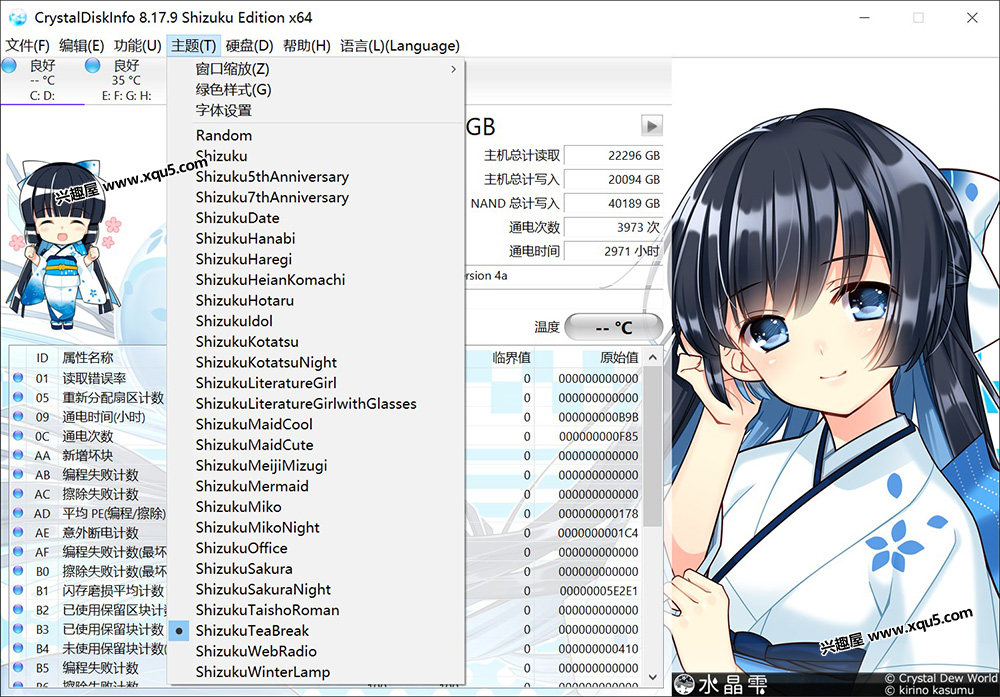Expand the 窗口缩放(Z) submenu
Screen dimensions: 1000x697
click(x=316, y=69)
